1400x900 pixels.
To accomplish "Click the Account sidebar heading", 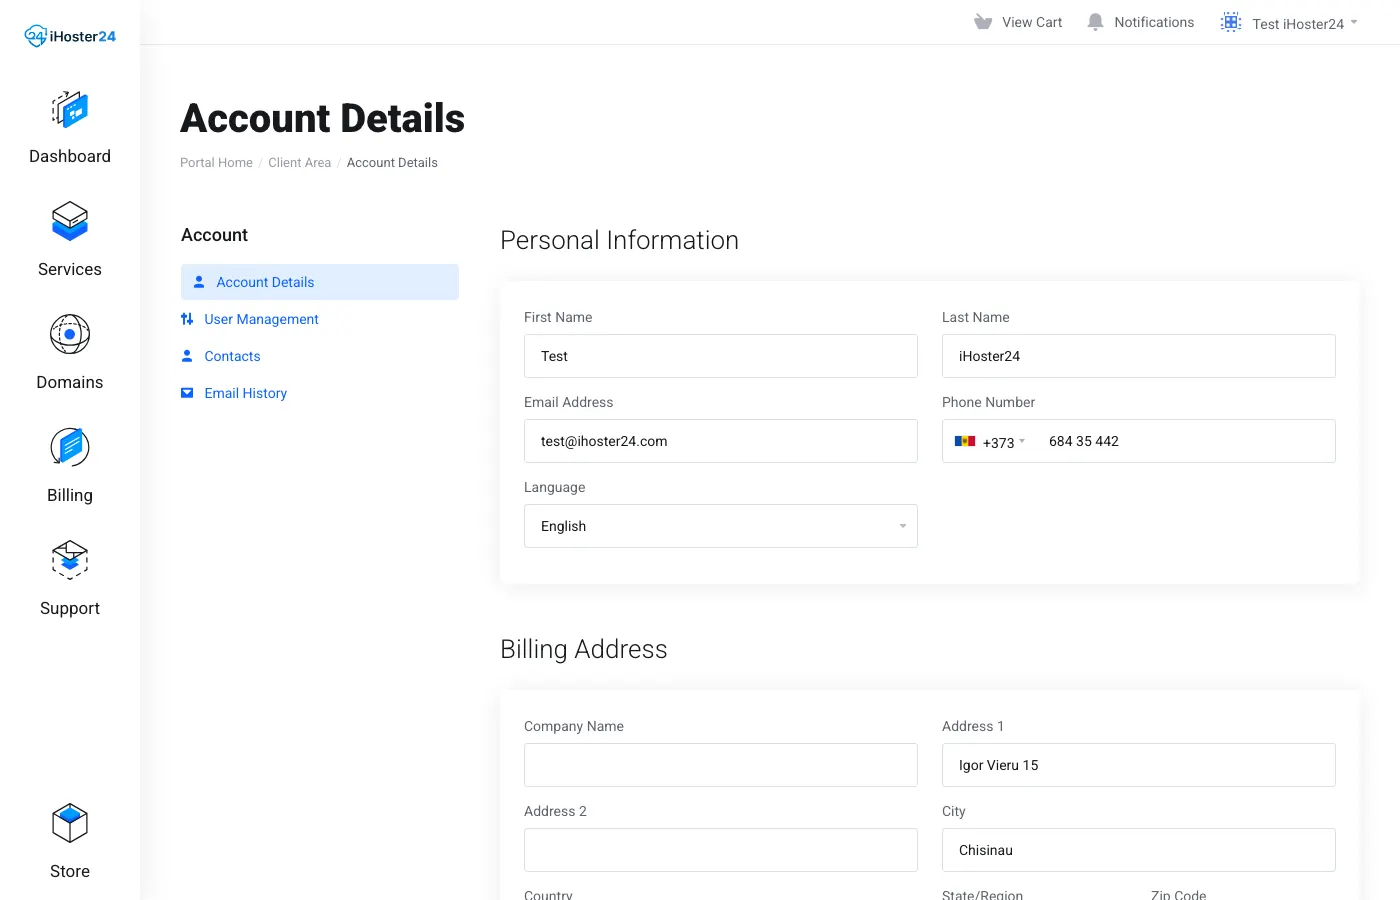I will click(214, 235).
